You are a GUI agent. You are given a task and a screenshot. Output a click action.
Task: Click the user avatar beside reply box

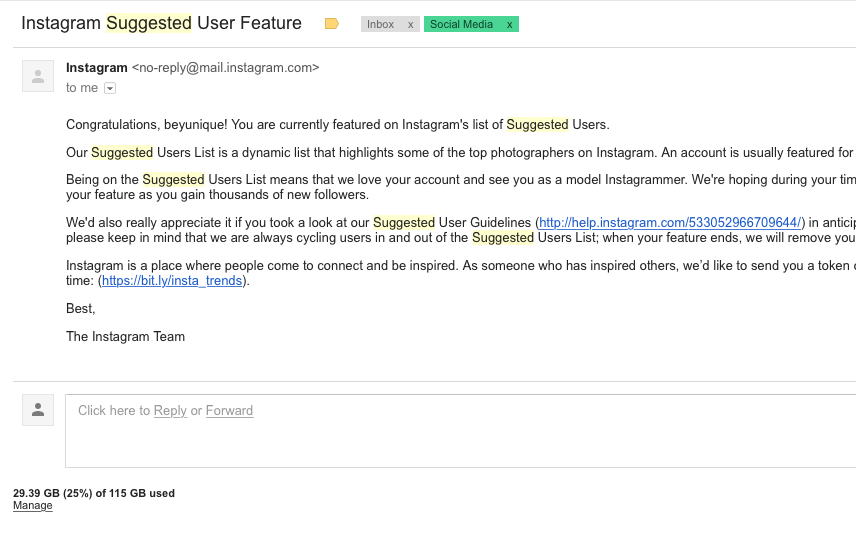[38, 410]
